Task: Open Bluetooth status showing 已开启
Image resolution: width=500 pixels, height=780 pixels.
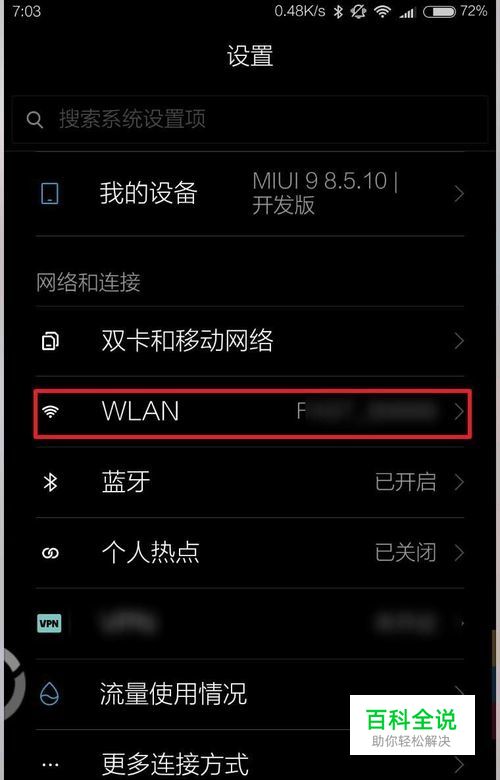Action: 405,483
